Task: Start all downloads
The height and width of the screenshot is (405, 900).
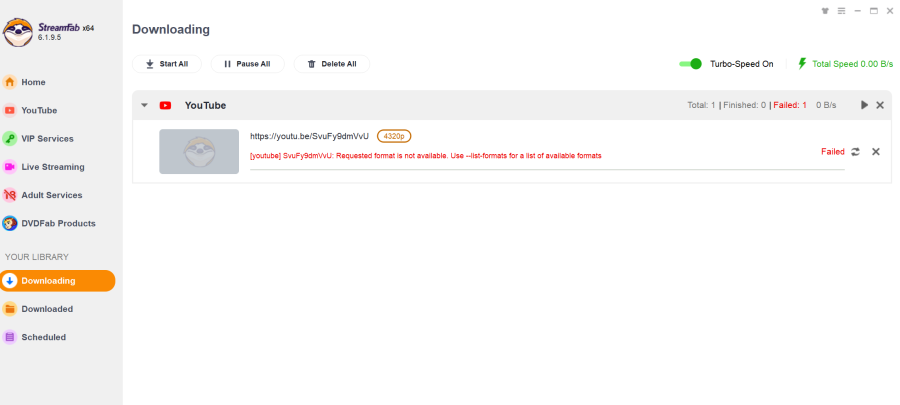Action: [x=167, y=64]
